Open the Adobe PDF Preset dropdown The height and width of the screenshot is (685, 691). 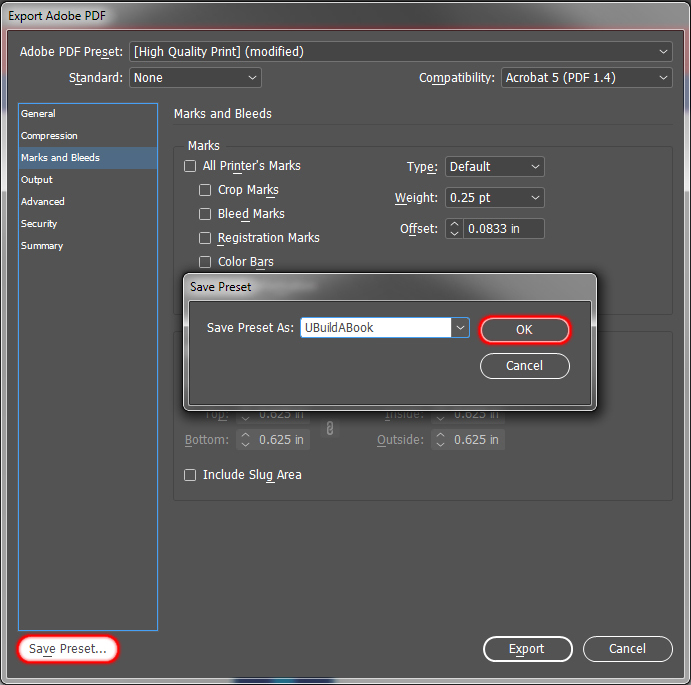401,52
